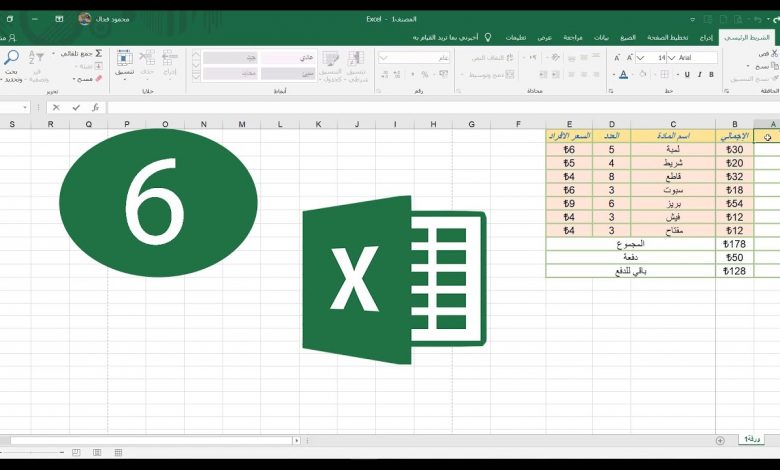
Task: Click the Clear (مسح) eraser icon
Action: coord(98,79)
